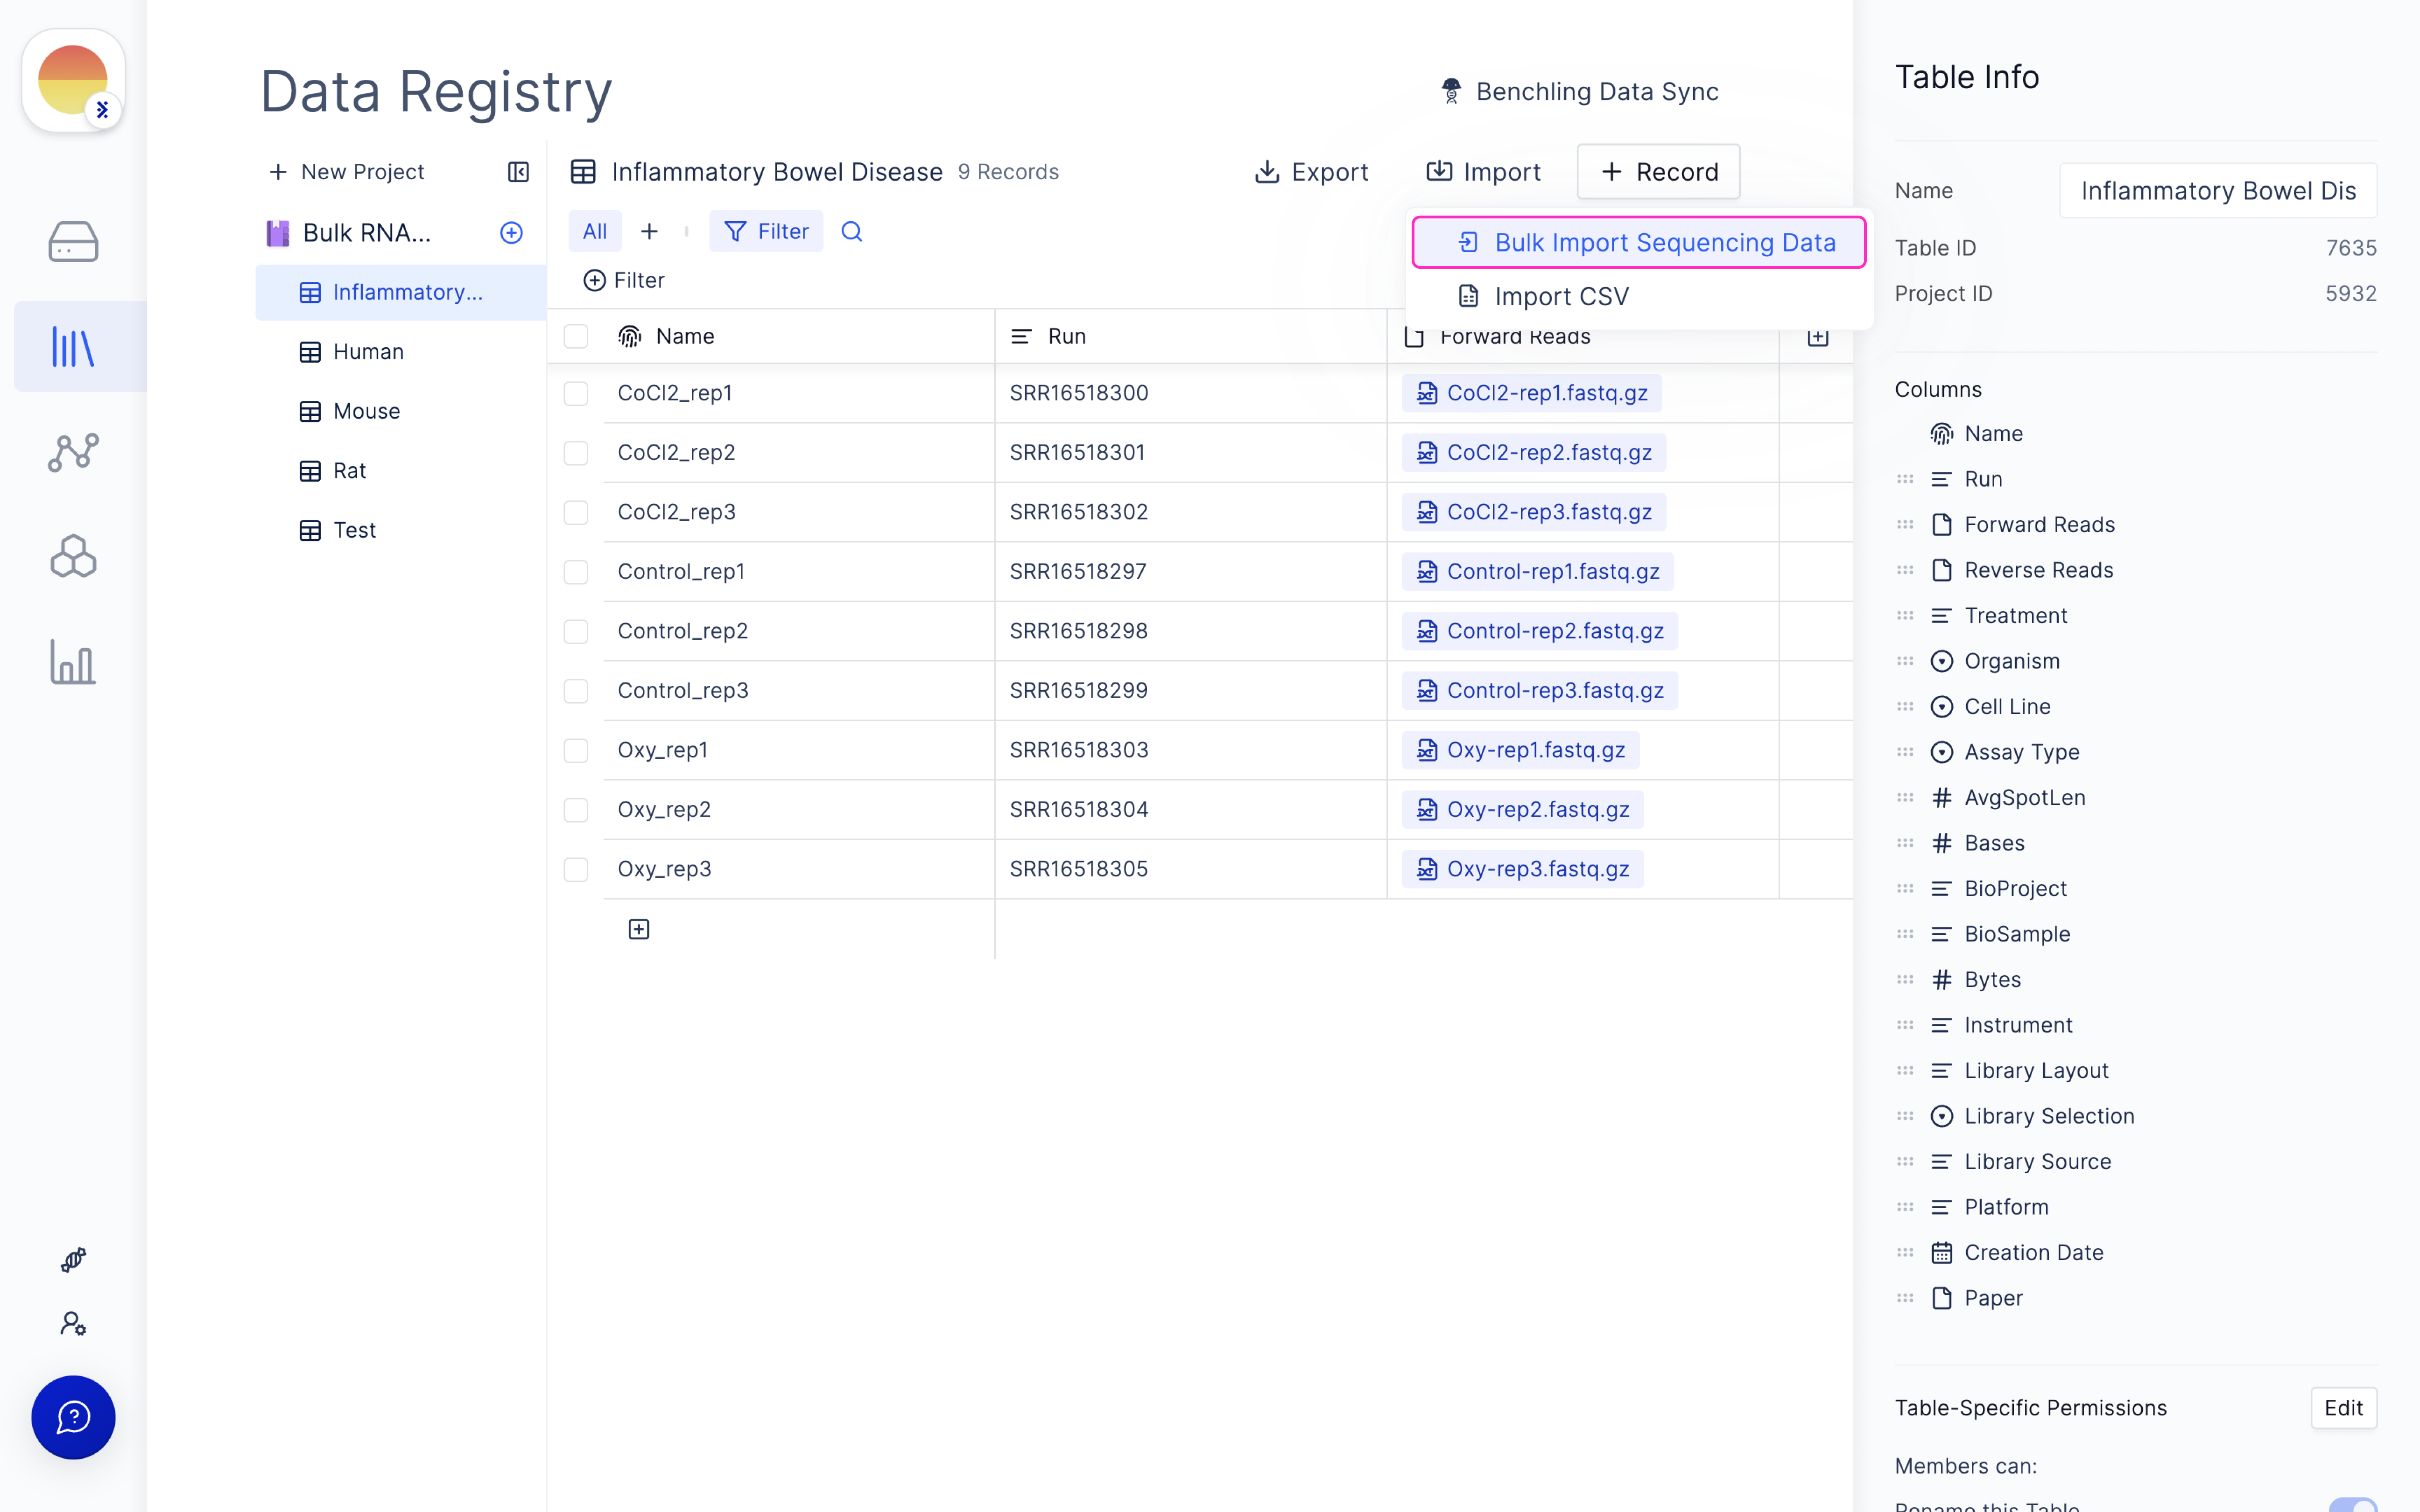2420x1512 pixels.
Task: Click the search magnifier icon
Action: click(852, 231)
